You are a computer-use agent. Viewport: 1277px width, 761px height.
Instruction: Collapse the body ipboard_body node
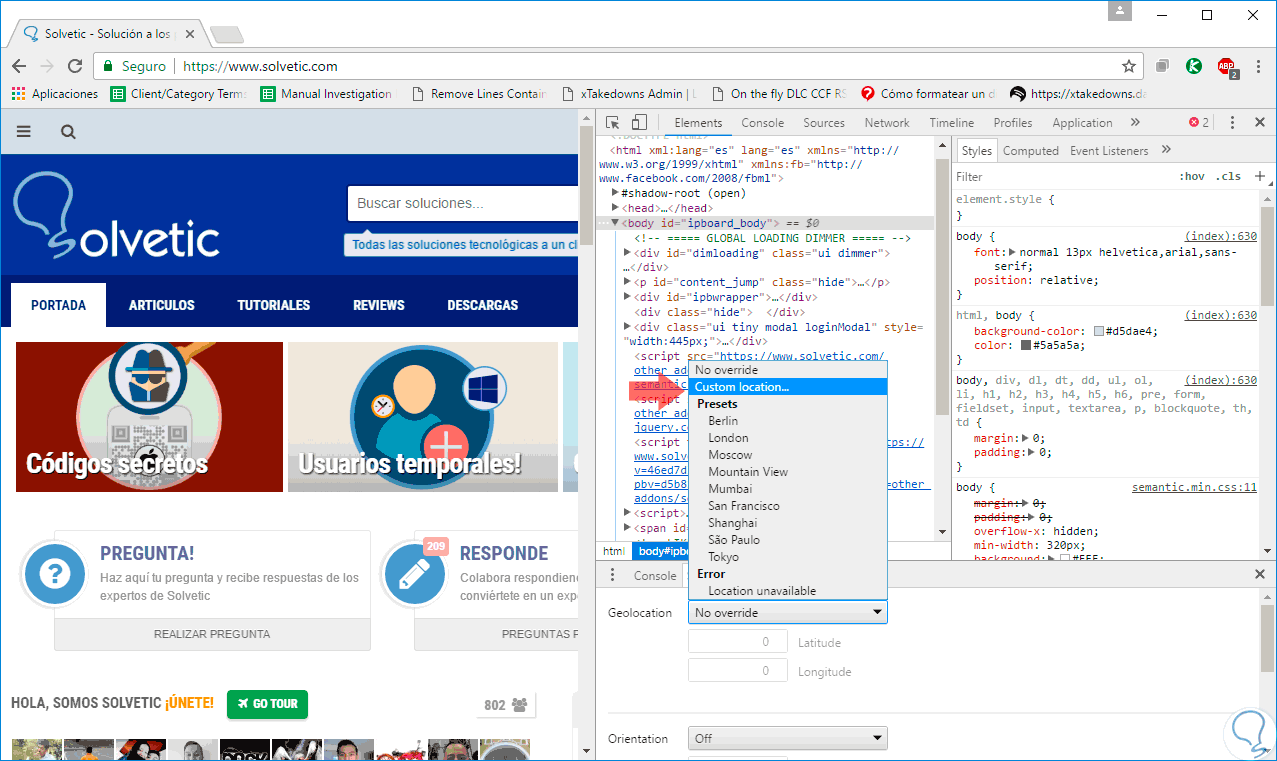click(616, 223)
